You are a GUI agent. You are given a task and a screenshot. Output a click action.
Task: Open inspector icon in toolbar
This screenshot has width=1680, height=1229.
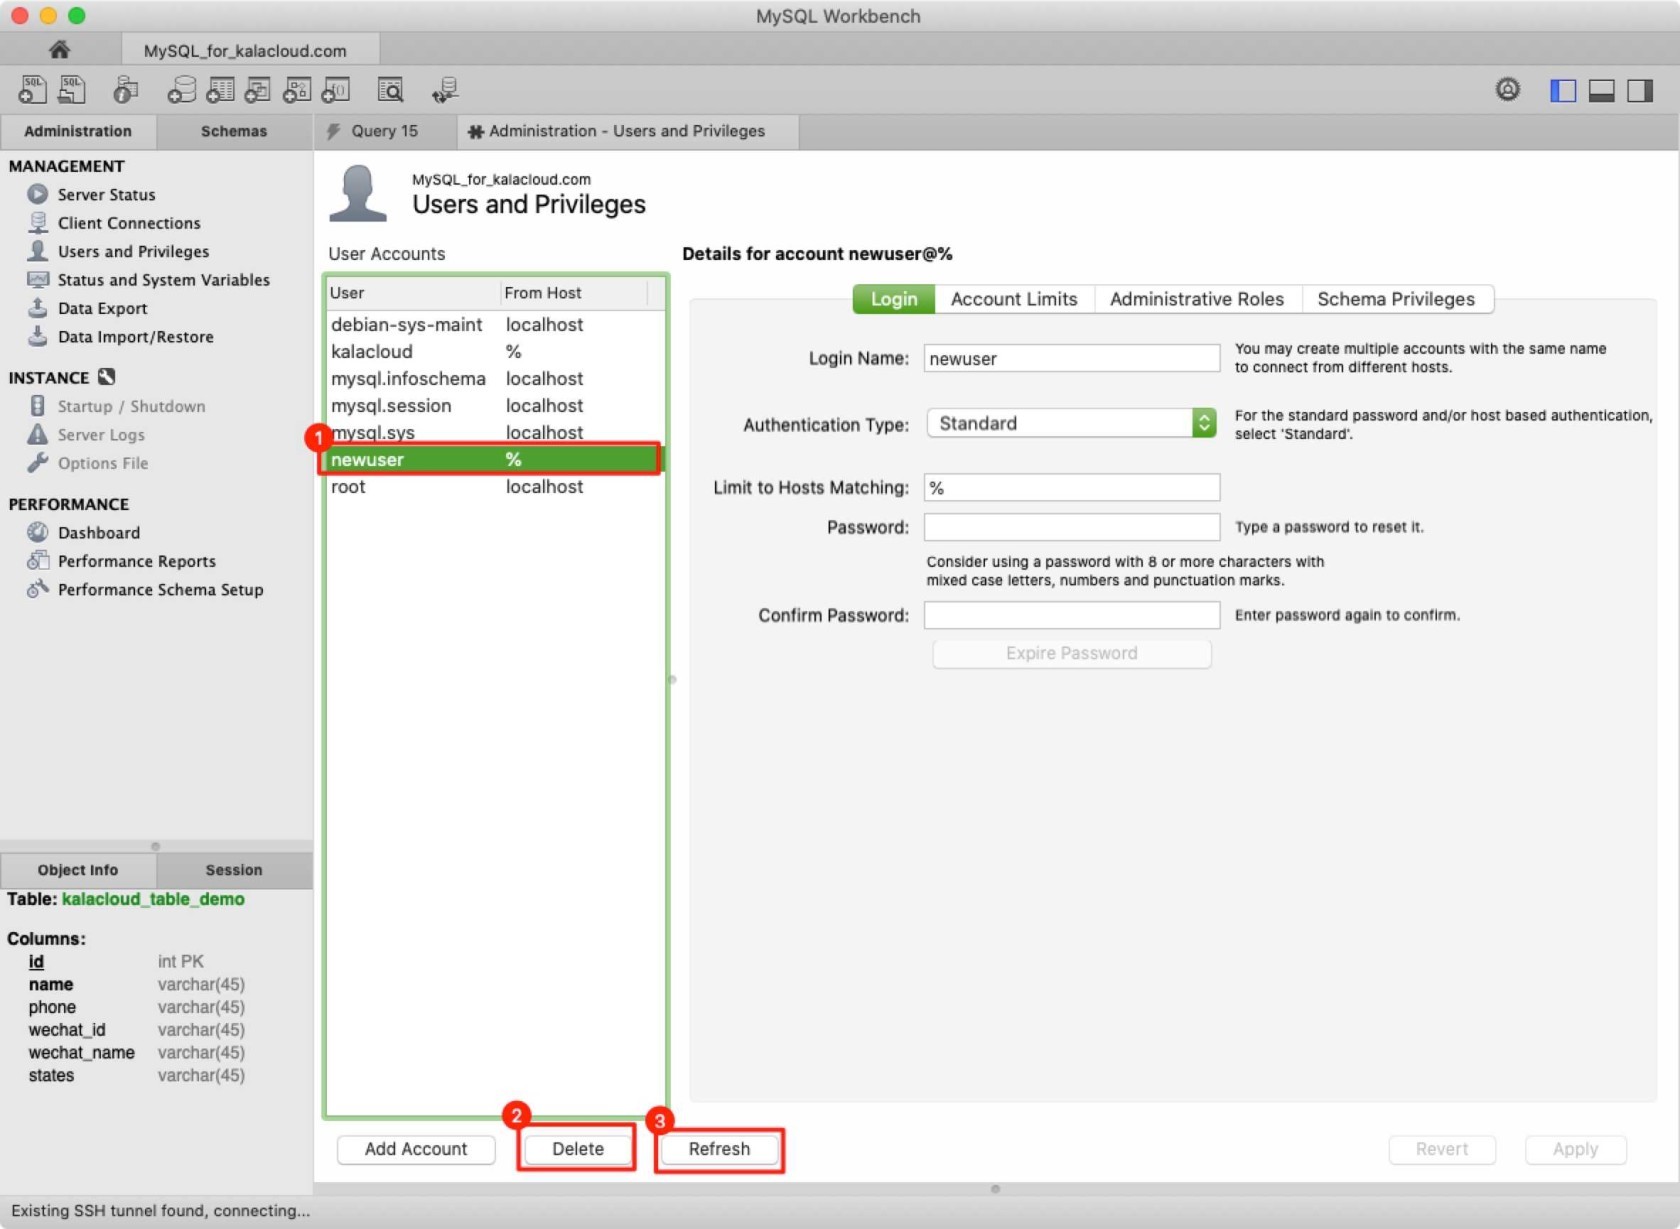(125, 90)
